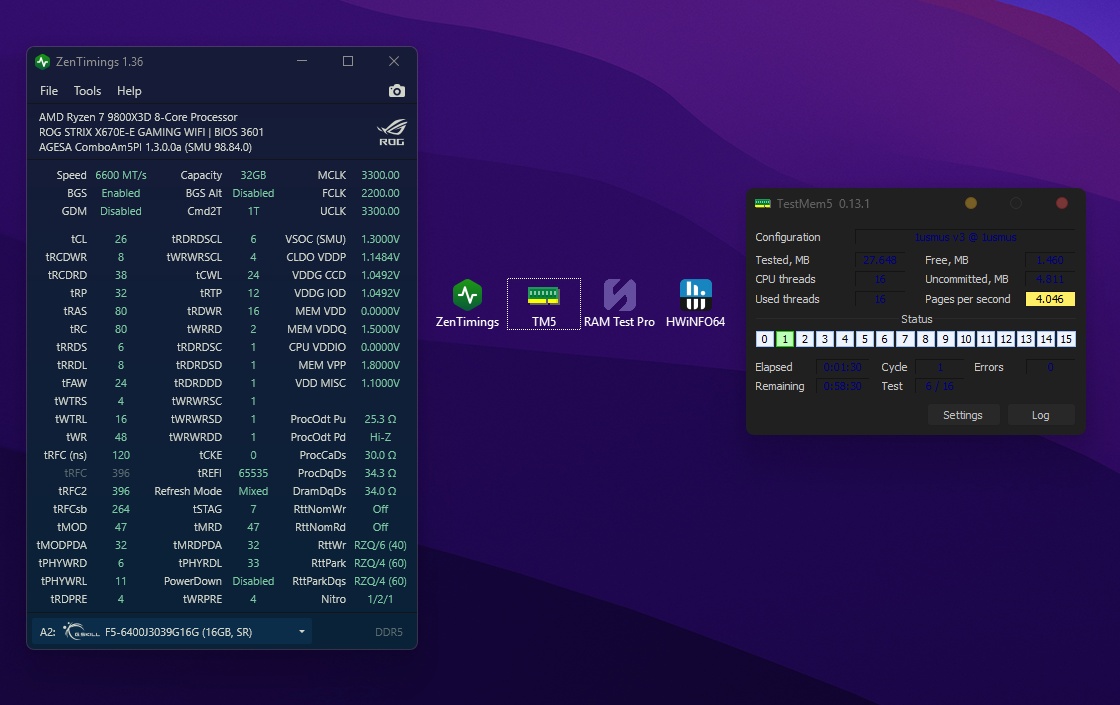The height and width of the screenshot is (705, 1120).
Task: Open TestMem5 Settings button
Action: coord(963,415)
